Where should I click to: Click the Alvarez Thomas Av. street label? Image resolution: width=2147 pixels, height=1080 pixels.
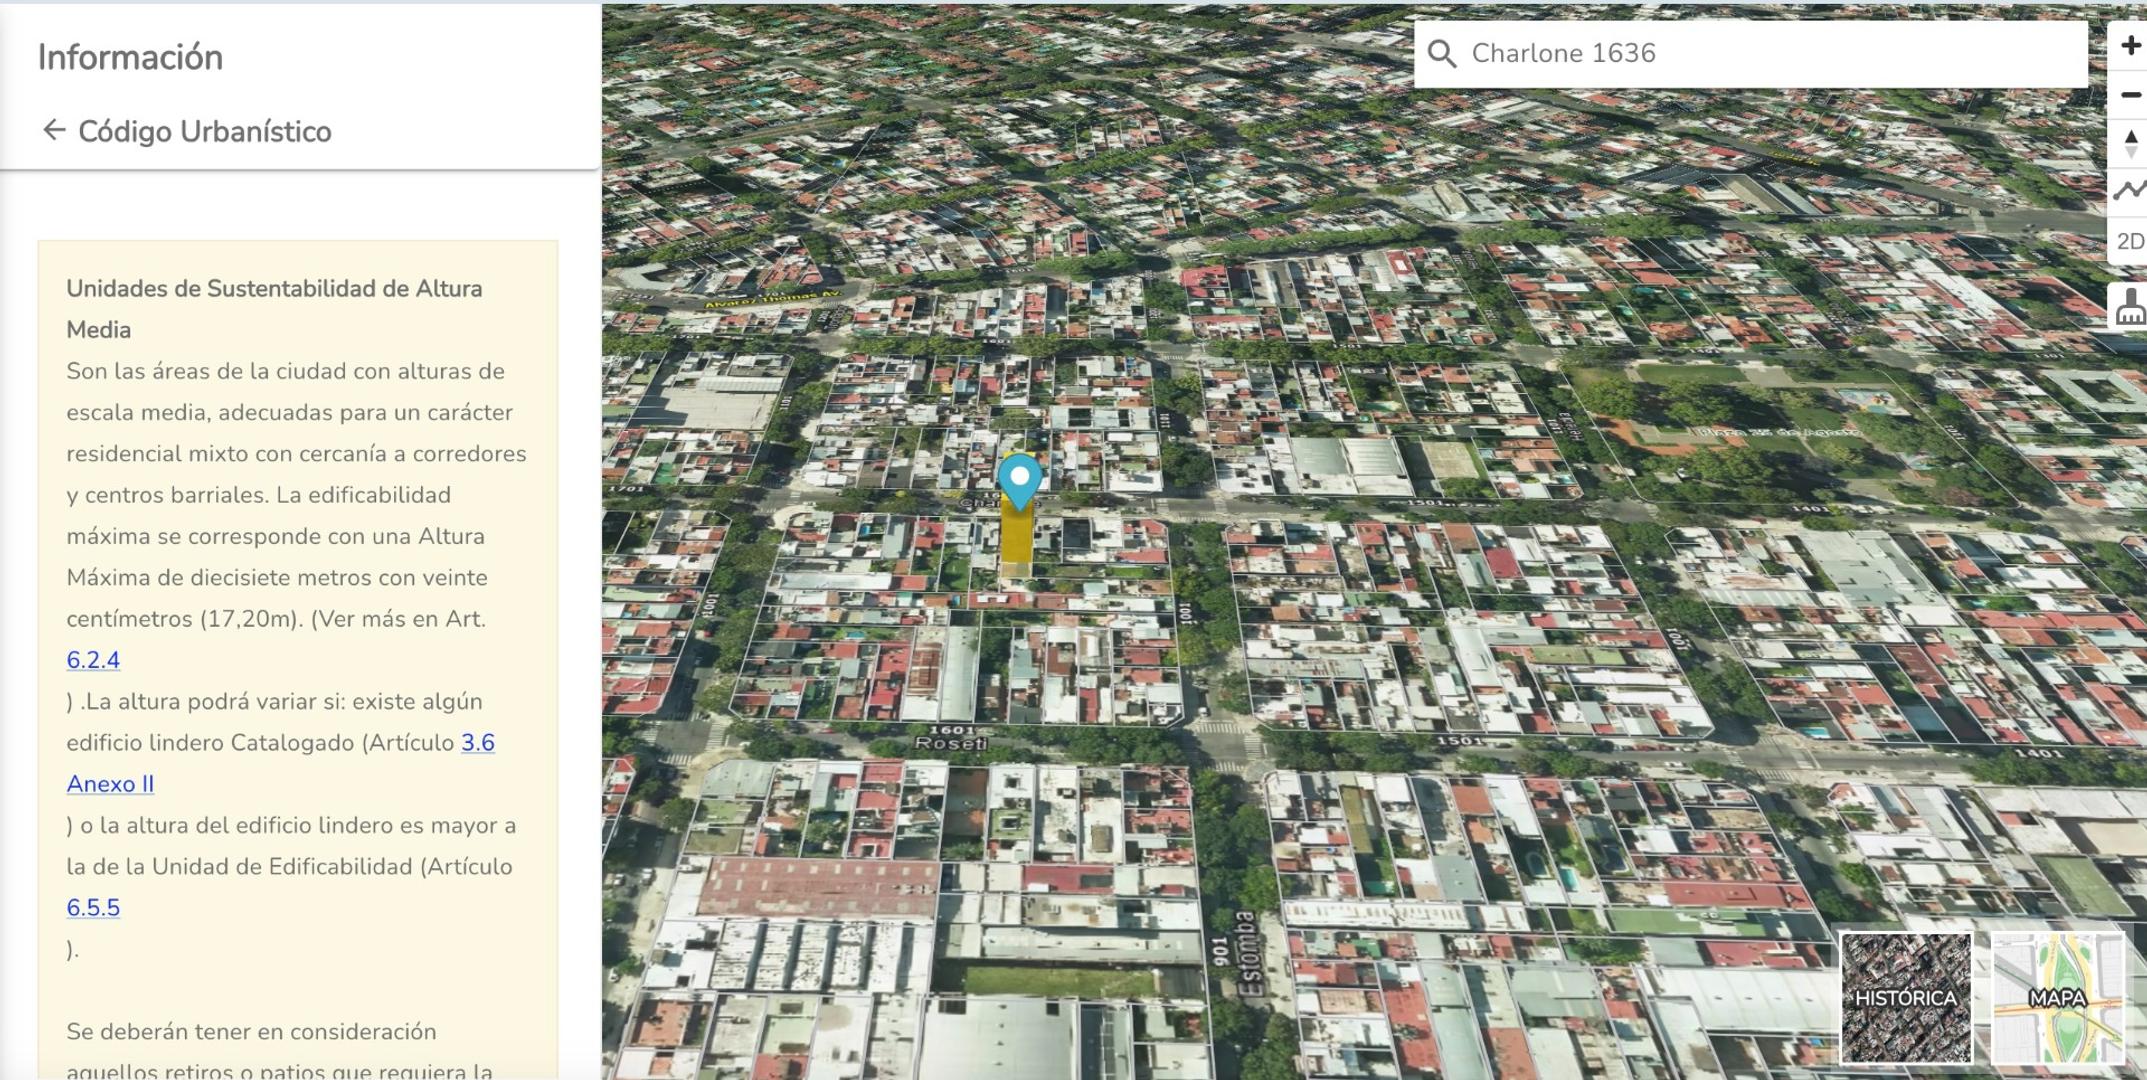(772, 298)
